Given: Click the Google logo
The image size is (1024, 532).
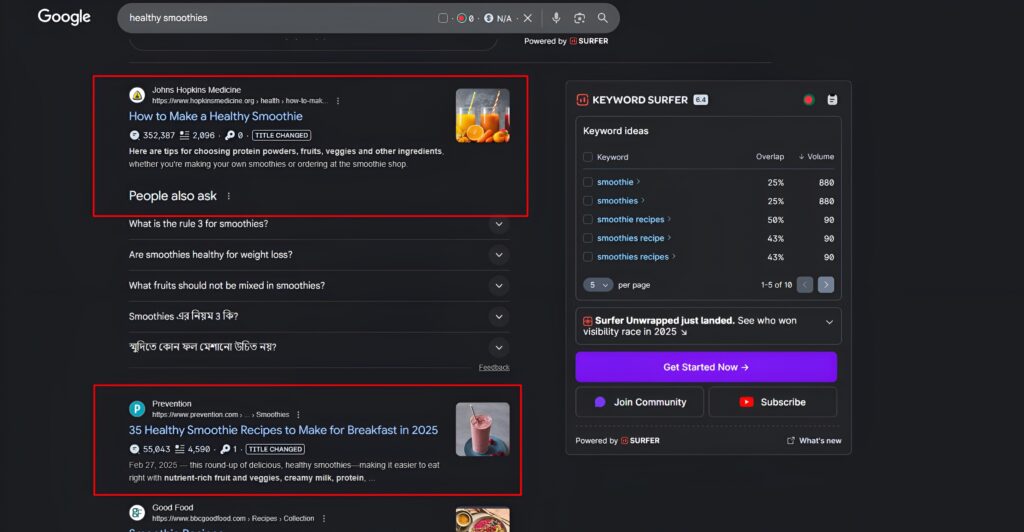Looking at the screenshot, I should pos(64,17).
